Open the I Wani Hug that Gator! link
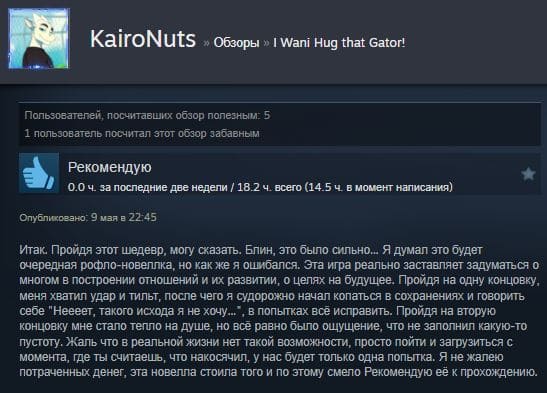This screenshot has width=547, height=393. click(339, 43)
